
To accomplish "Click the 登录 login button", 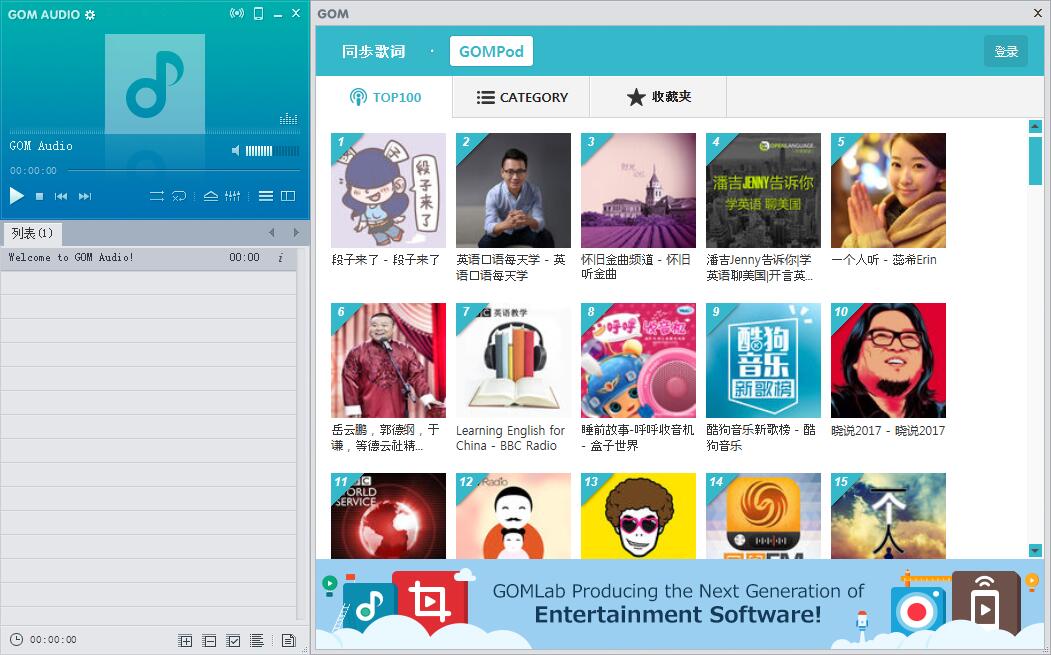I will [1005, 52].
